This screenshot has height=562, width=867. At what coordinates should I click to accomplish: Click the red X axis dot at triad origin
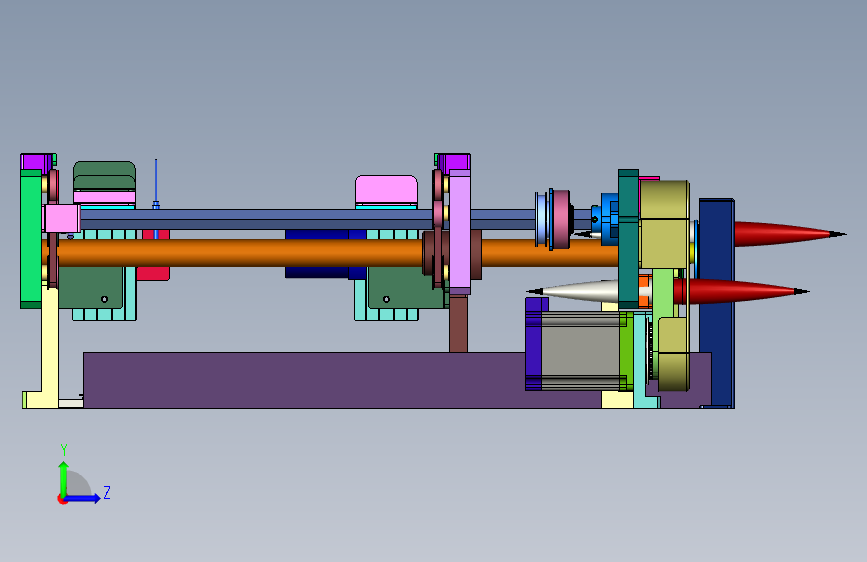(x=62, y=499)
